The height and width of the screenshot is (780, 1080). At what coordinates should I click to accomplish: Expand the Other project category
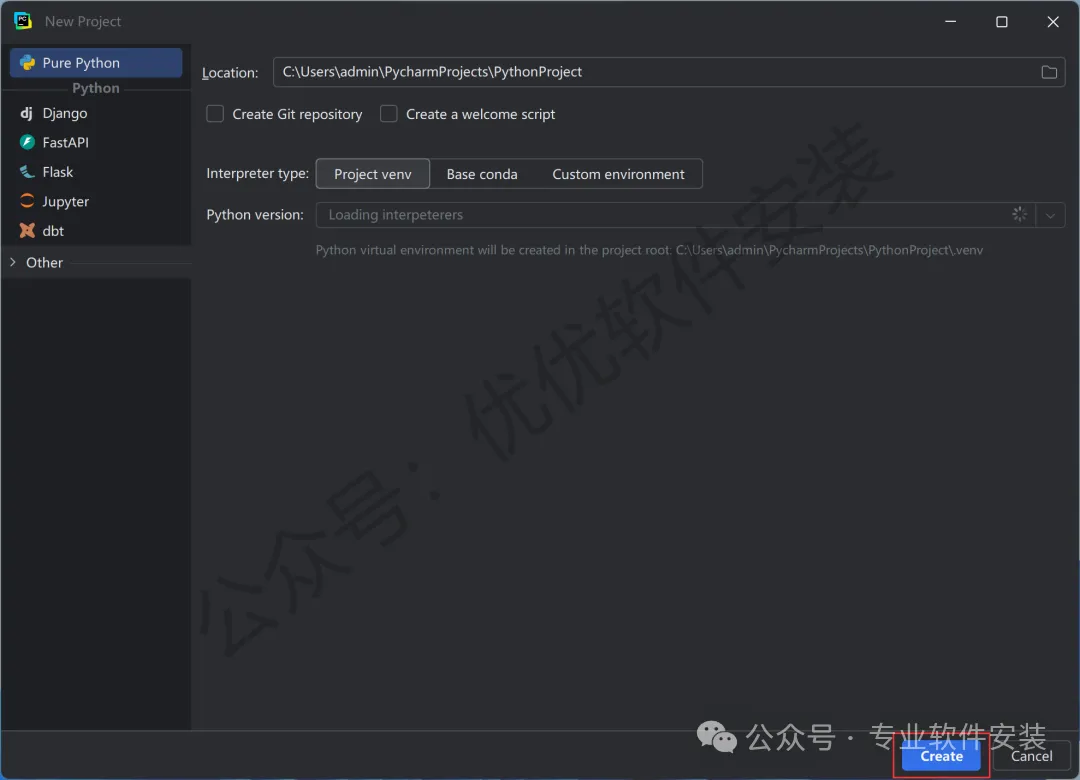pos(13,263)
